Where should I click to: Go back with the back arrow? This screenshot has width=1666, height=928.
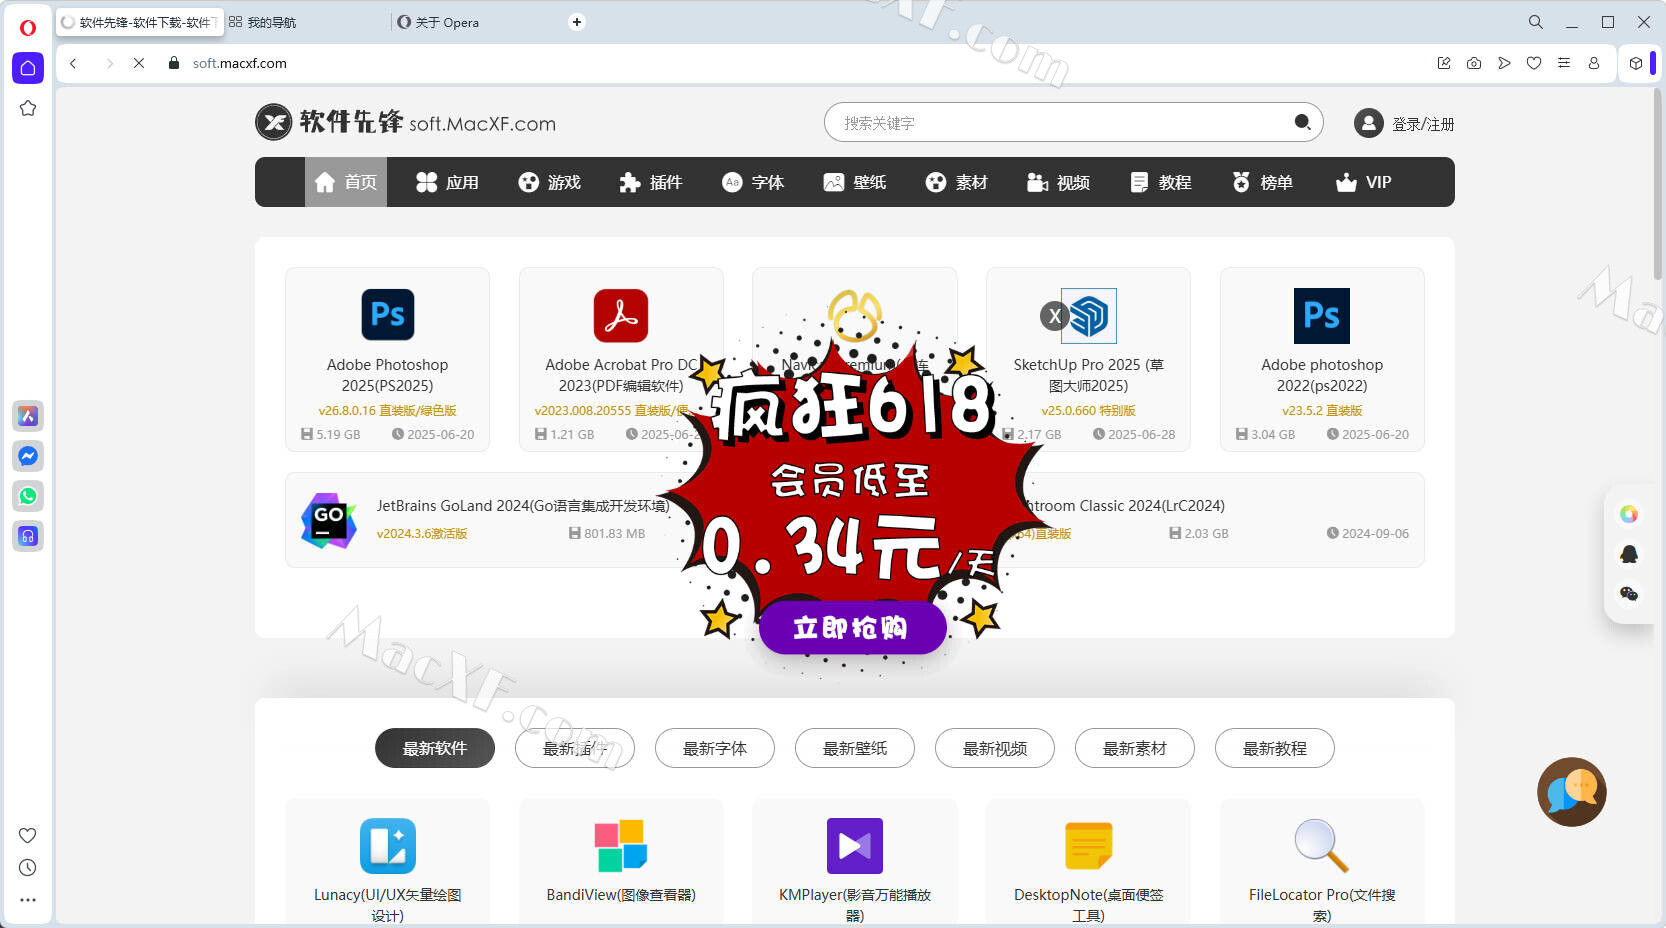(x=73, y=63)
